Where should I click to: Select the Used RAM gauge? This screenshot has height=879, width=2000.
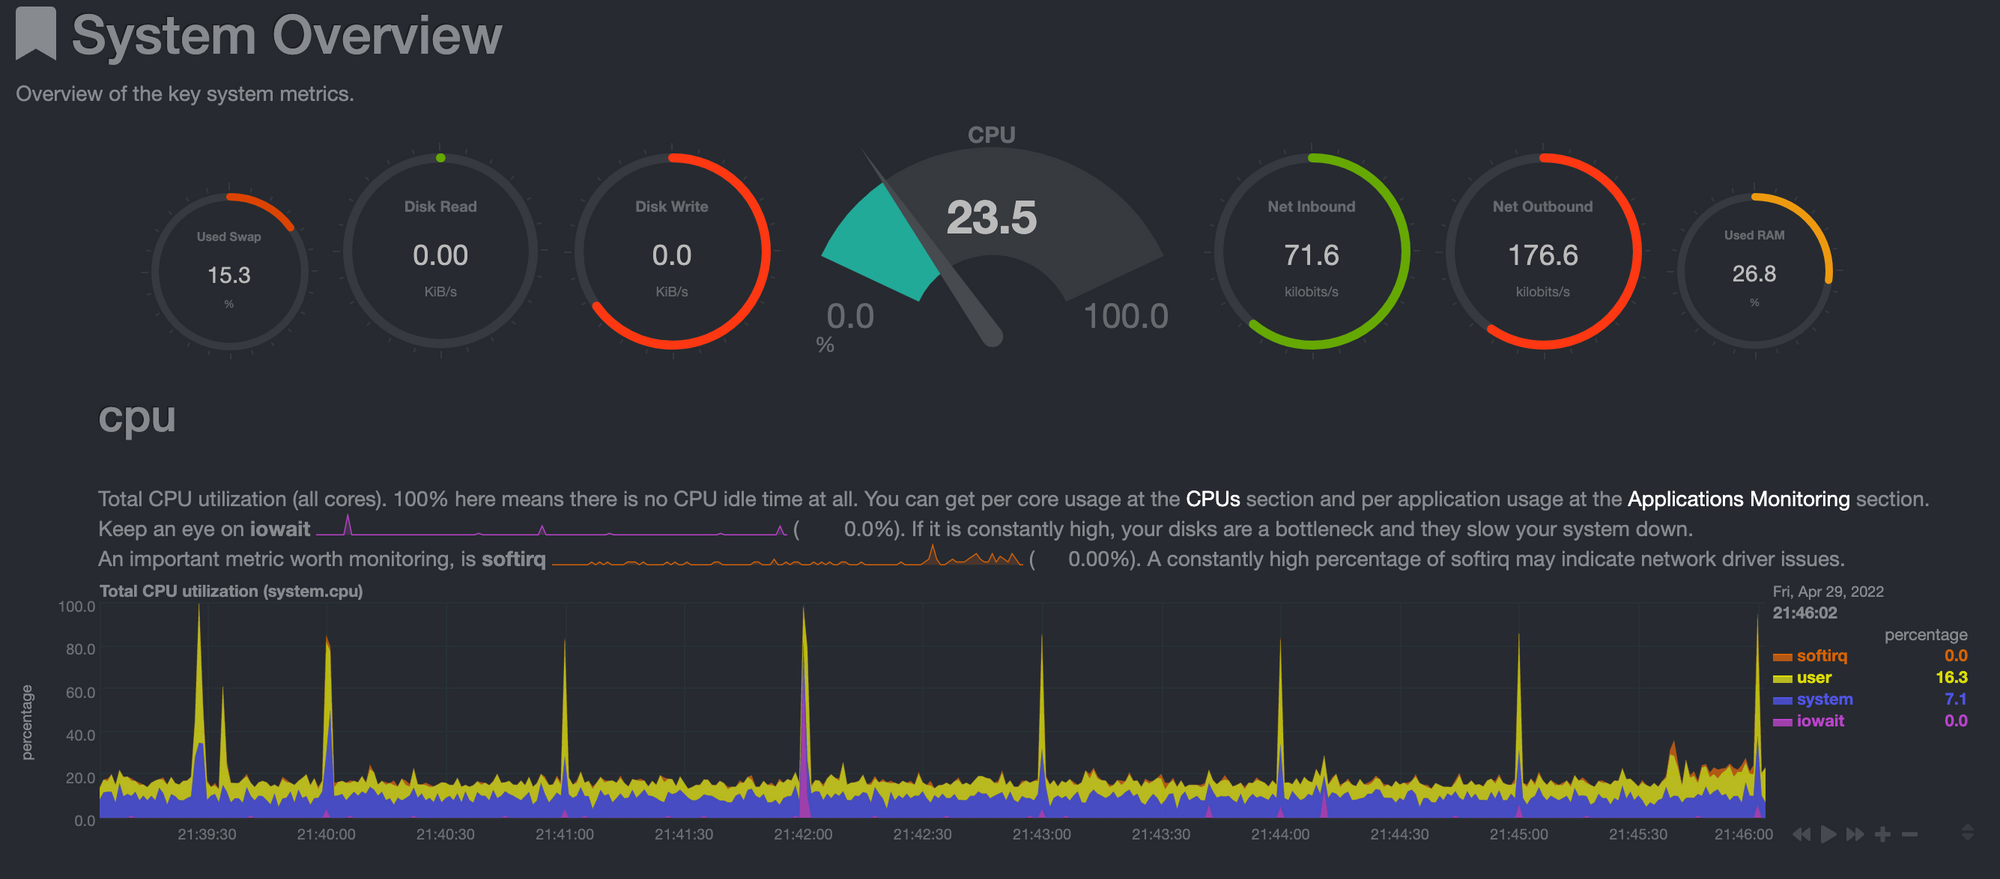click(1754, 271)
